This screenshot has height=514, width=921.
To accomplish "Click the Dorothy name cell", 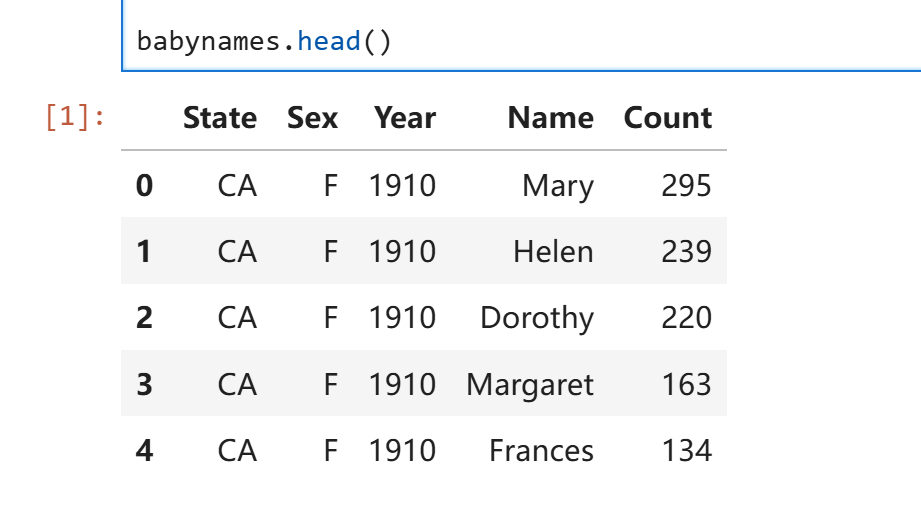I will click(x=537, y=318).
